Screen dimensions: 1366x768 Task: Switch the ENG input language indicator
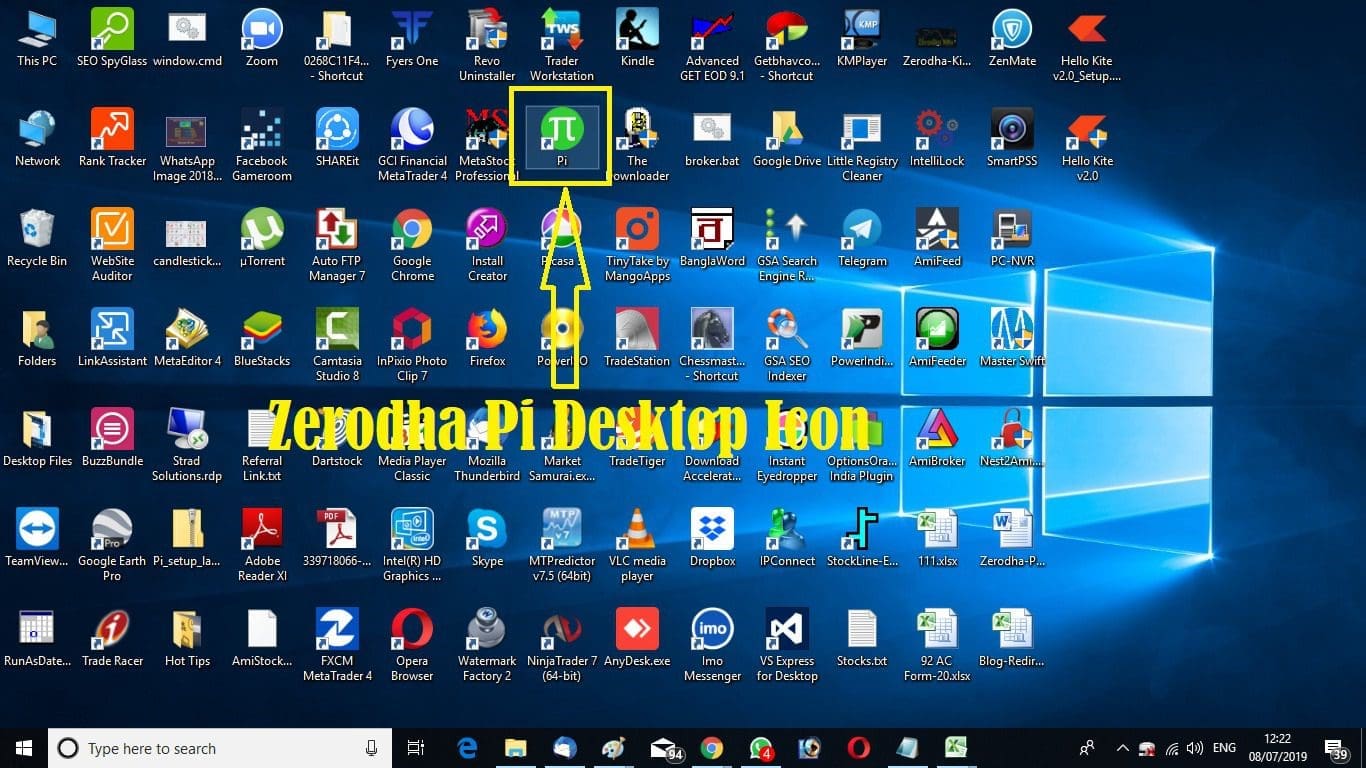point(1224,748)
